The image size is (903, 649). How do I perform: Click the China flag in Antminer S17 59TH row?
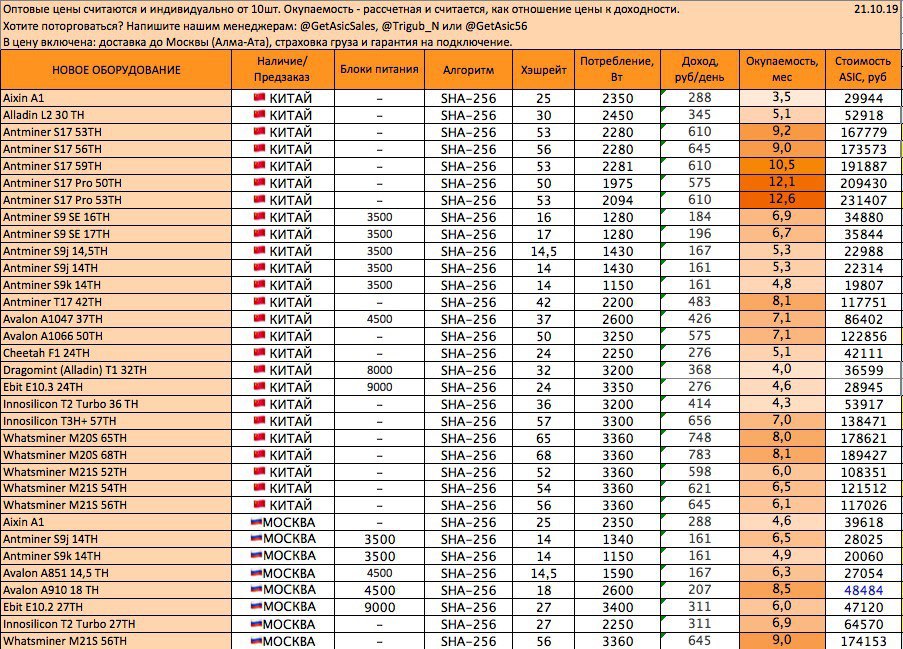click(259, 165)
